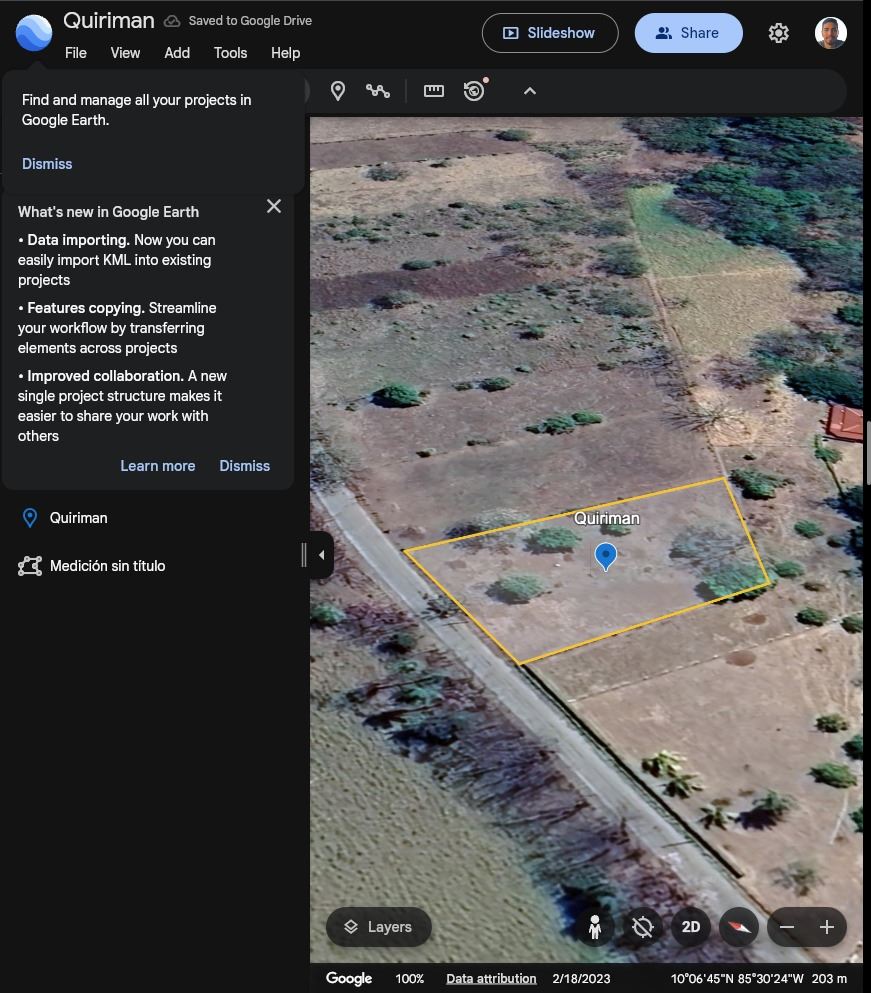
Task: Click the coordinates readout in status bar
Action: [x=737, y=978]
